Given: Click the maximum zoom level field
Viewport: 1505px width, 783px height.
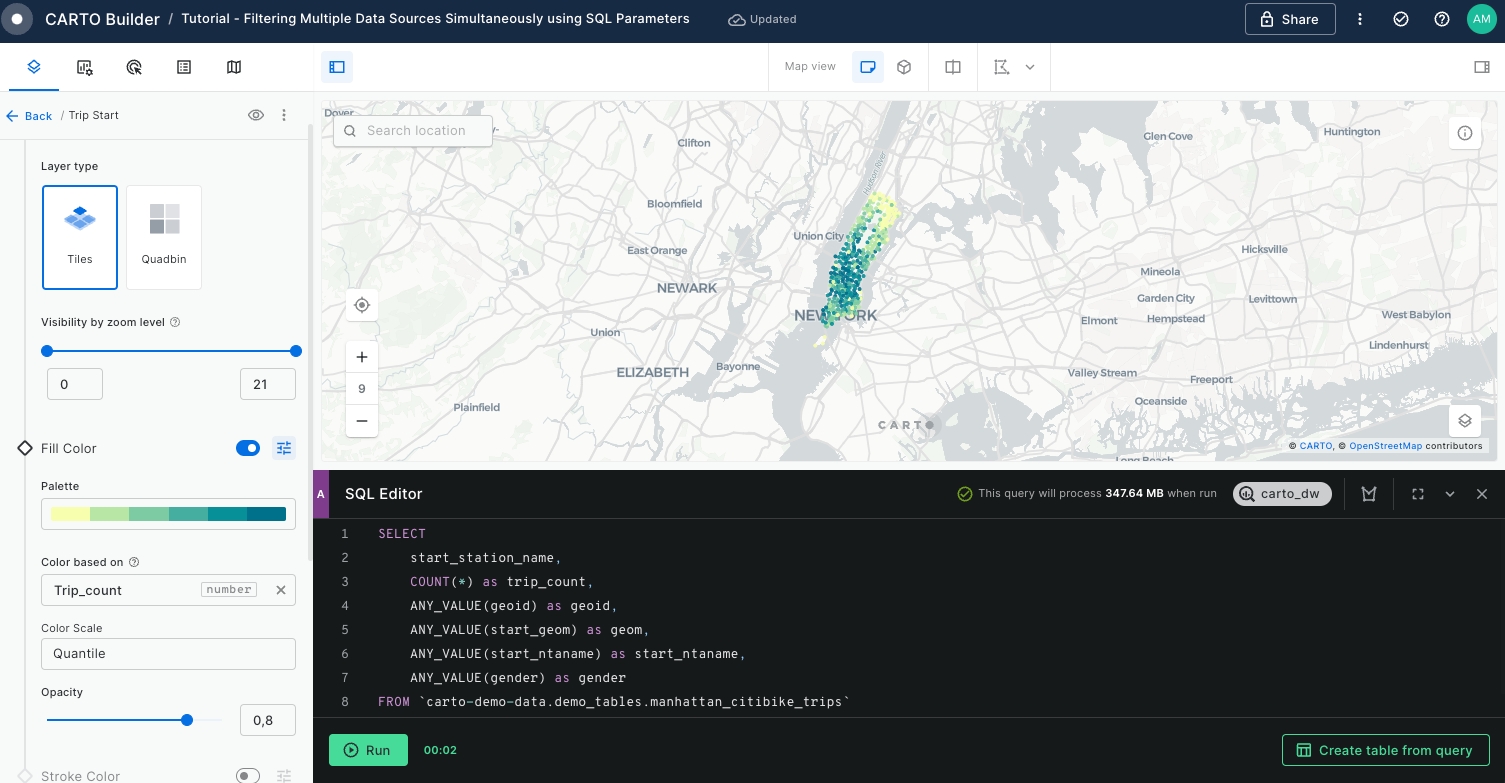Looking at the screenshot, I should pyautogui.click(x=268, y=384).
